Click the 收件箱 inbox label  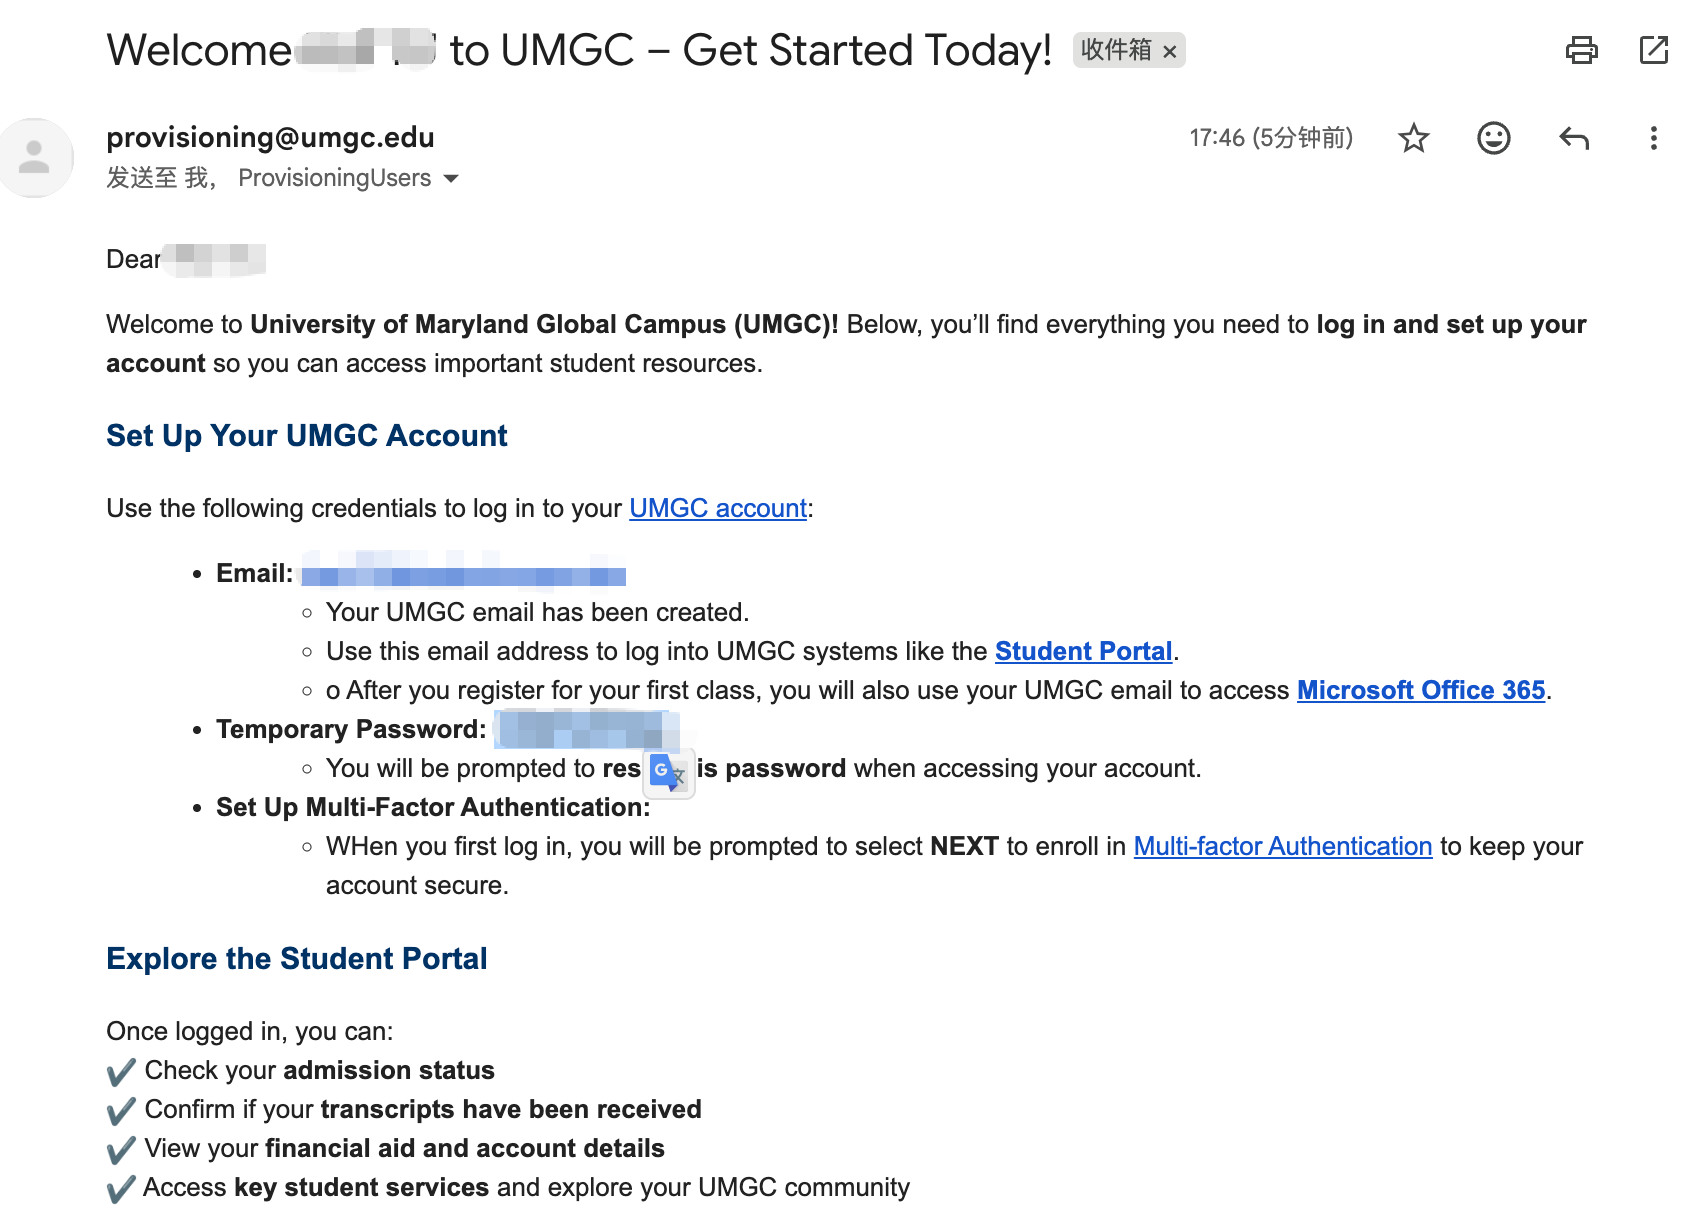point(1116,50)
